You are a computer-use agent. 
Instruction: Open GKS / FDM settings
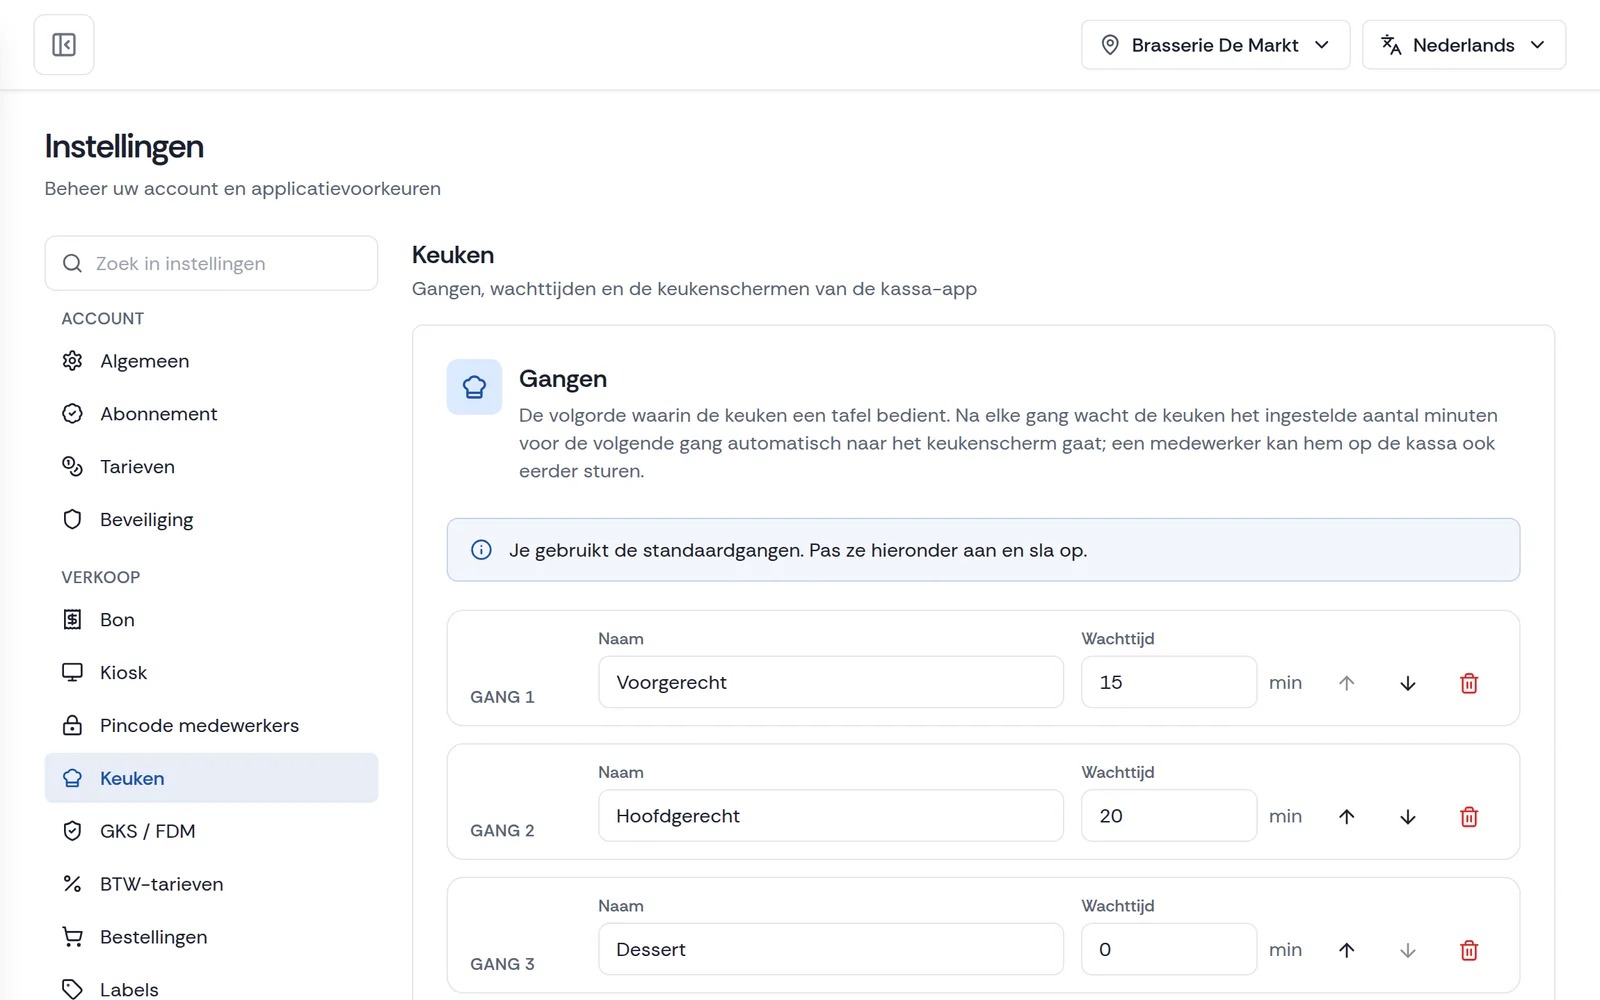click(x=211, y=831)
